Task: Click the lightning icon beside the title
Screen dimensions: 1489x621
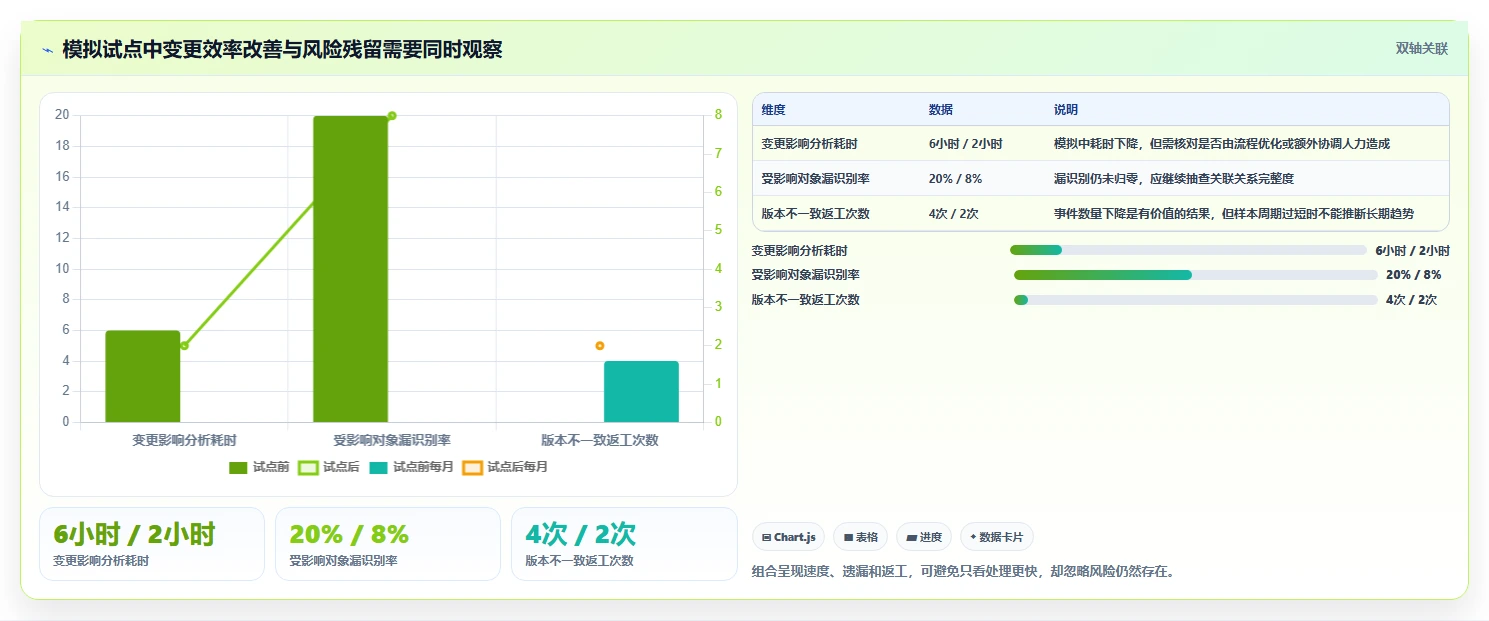Action: [48, 50]
